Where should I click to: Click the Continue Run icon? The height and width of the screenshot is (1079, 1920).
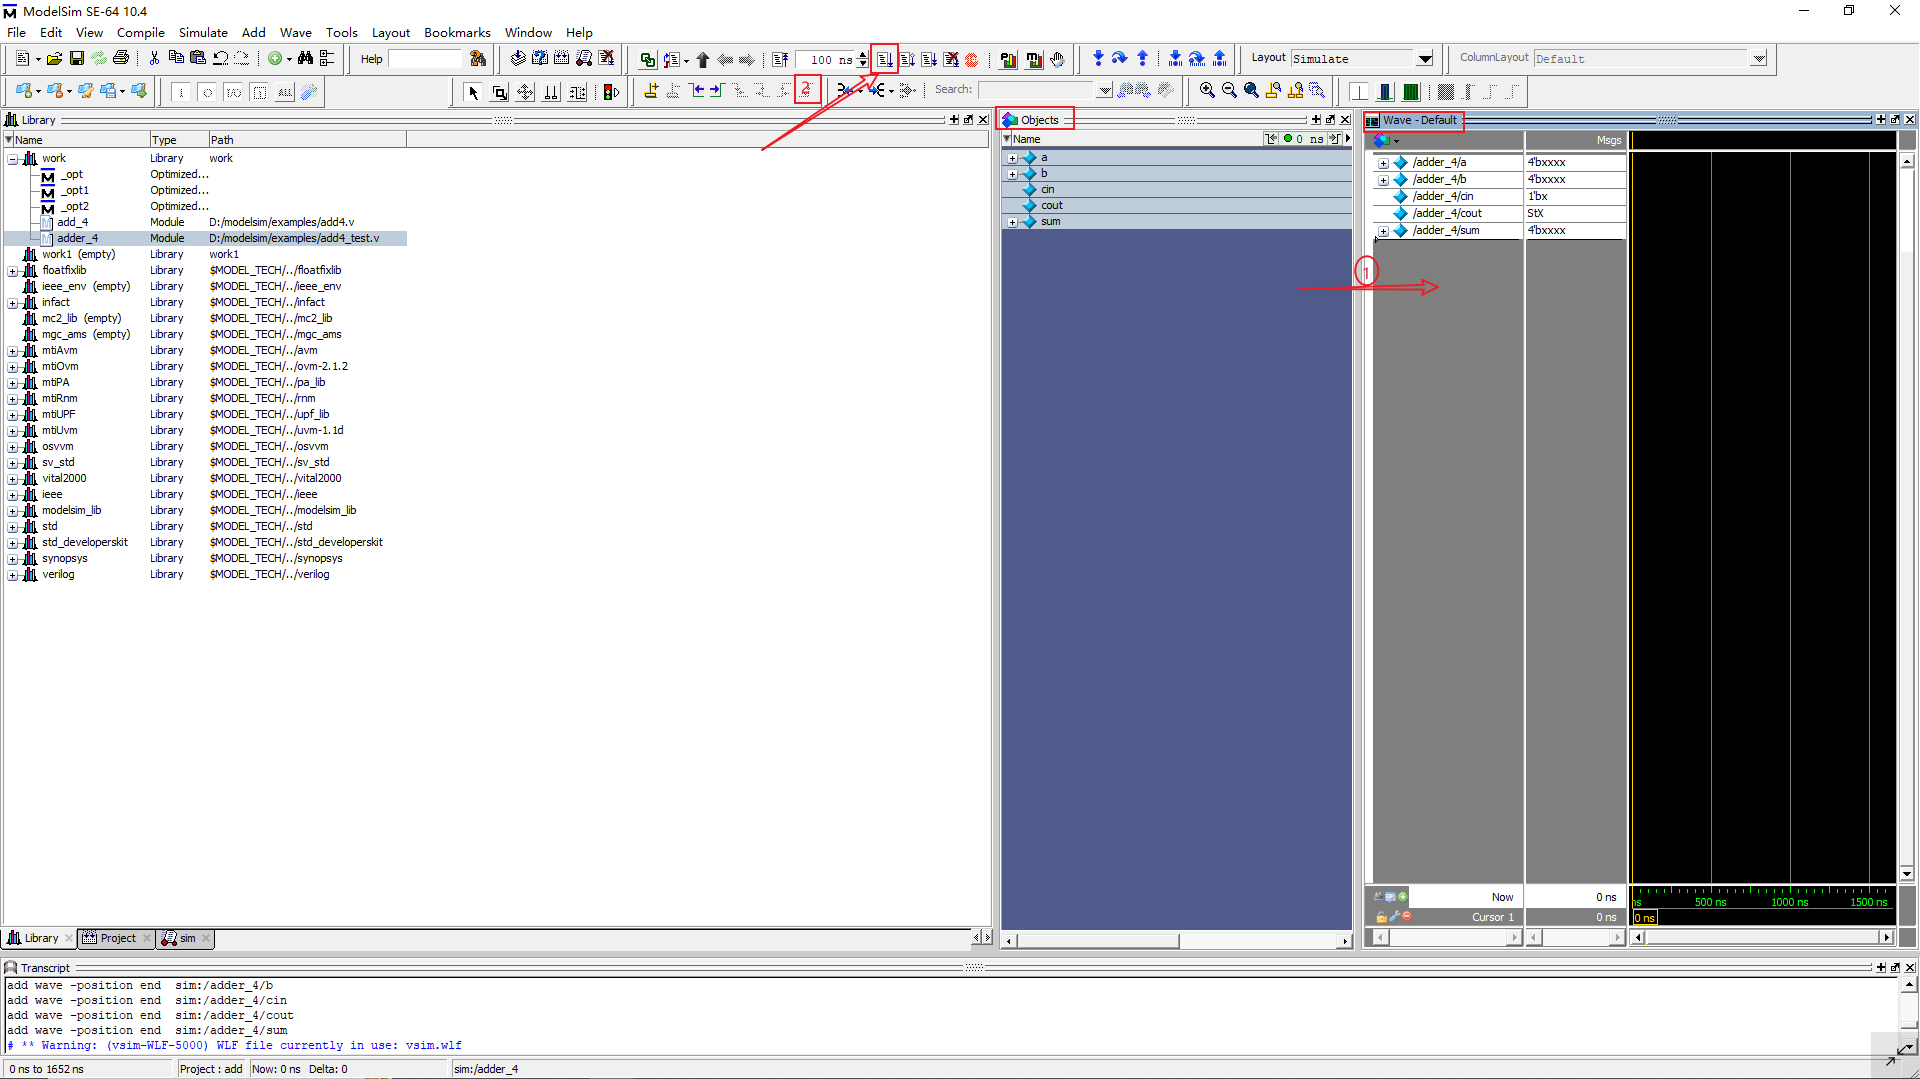tap(907, 60)
